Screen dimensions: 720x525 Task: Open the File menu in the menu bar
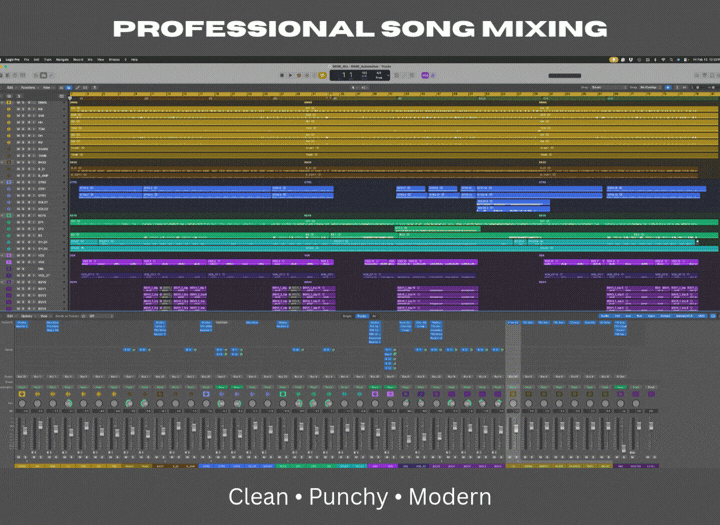[x=26, y=60]
